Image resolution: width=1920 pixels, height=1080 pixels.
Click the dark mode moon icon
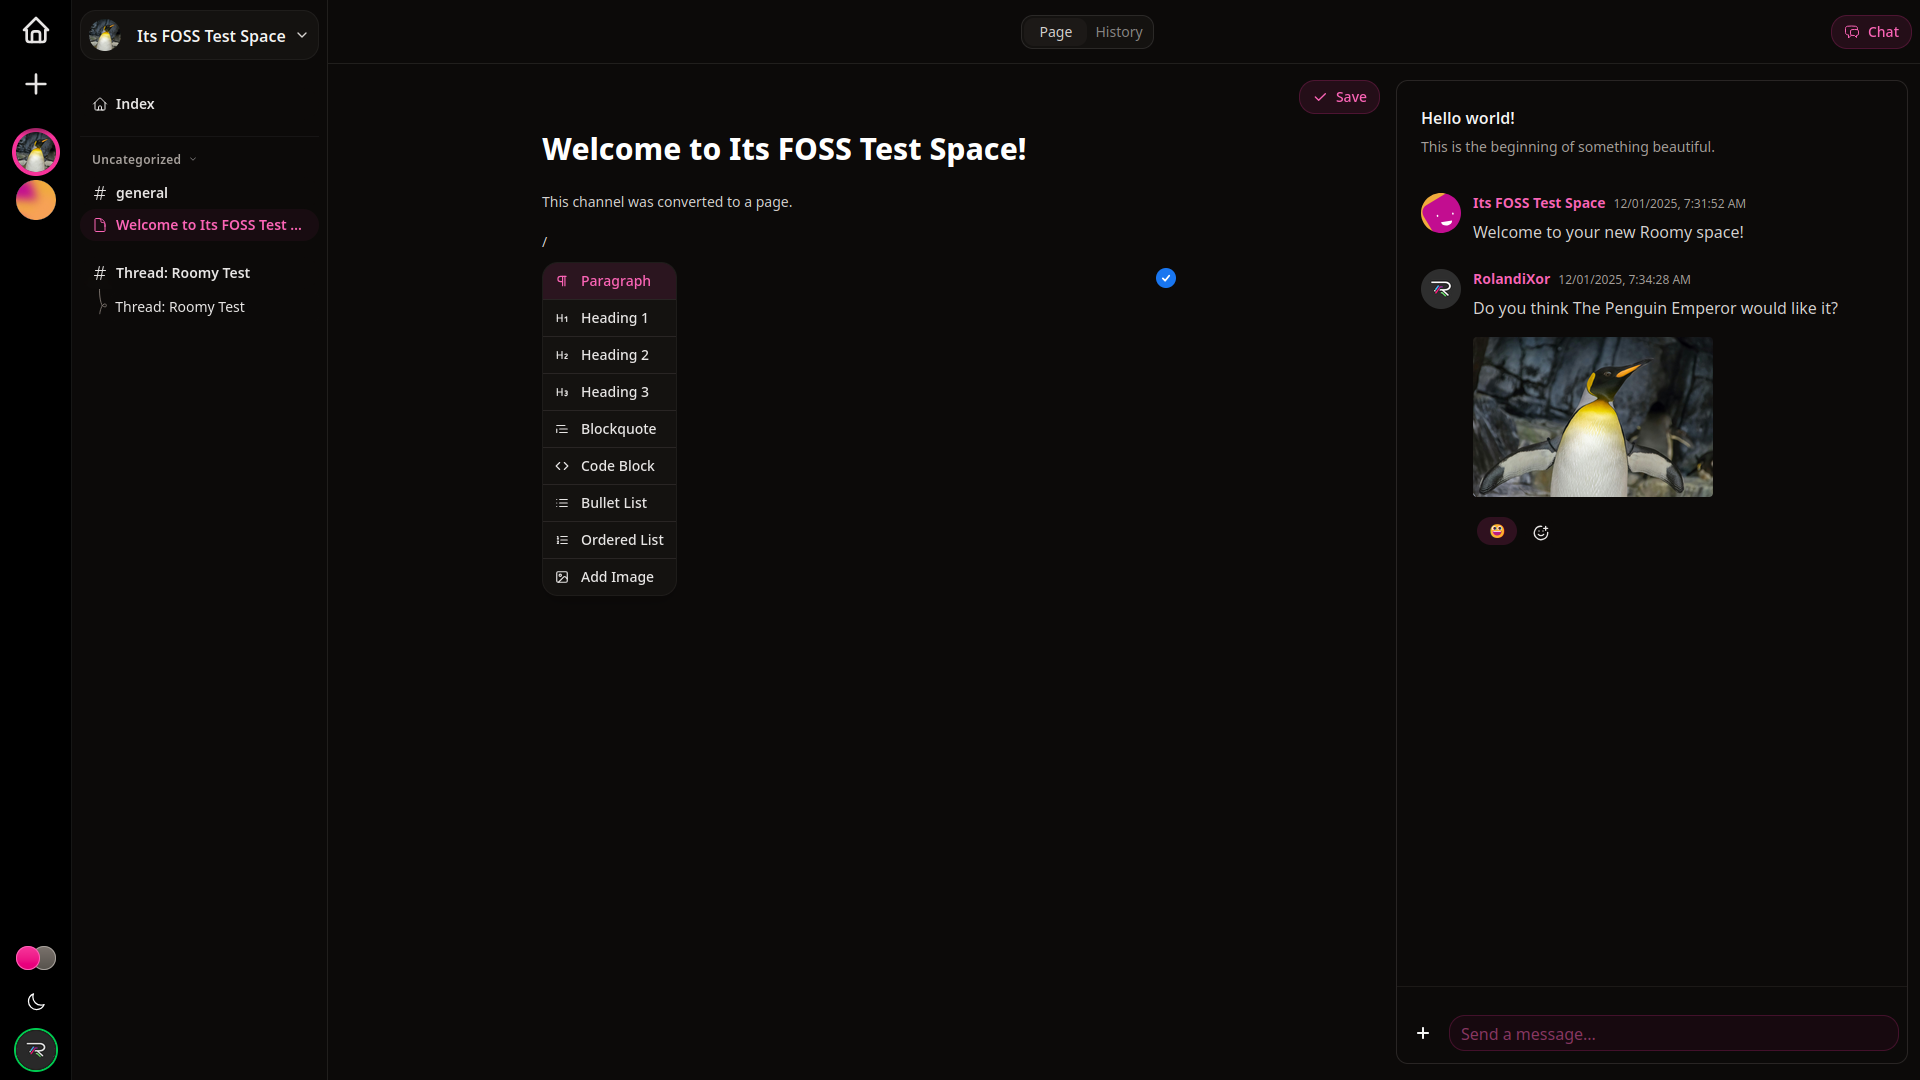36,1002
